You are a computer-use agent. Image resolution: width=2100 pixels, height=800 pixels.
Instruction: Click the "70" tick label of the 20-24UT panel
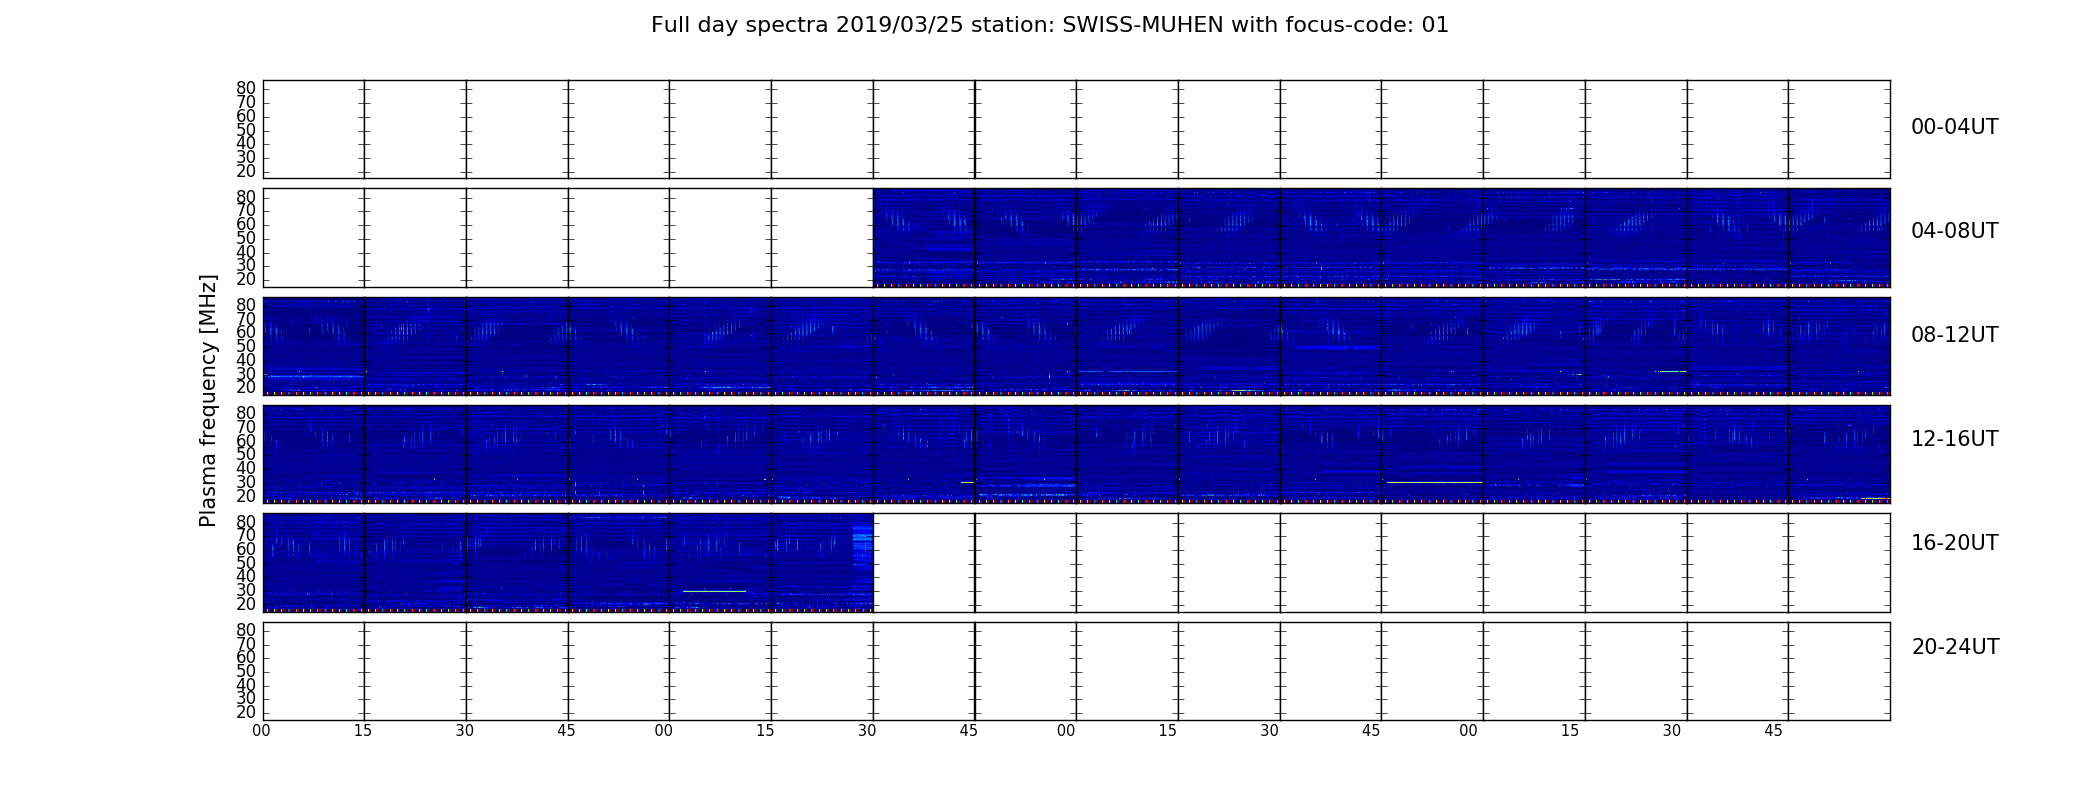(x=246, y=644)
